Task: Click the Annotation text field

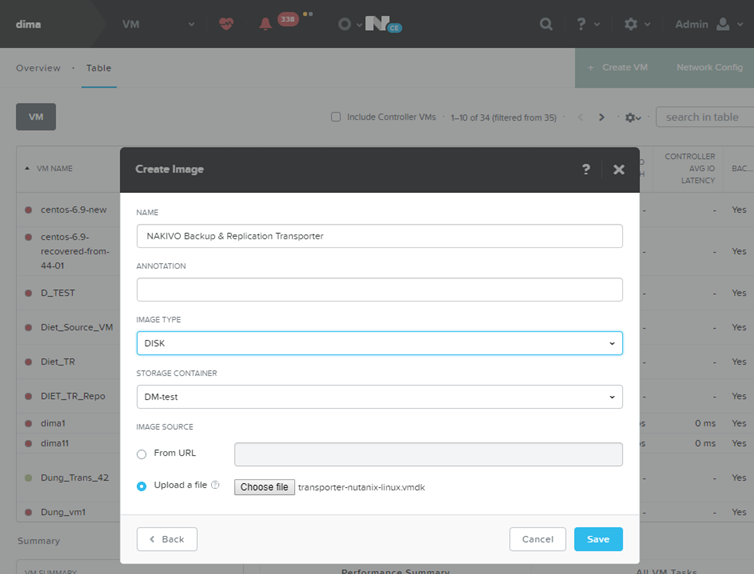Action: [x=379, y=290]
